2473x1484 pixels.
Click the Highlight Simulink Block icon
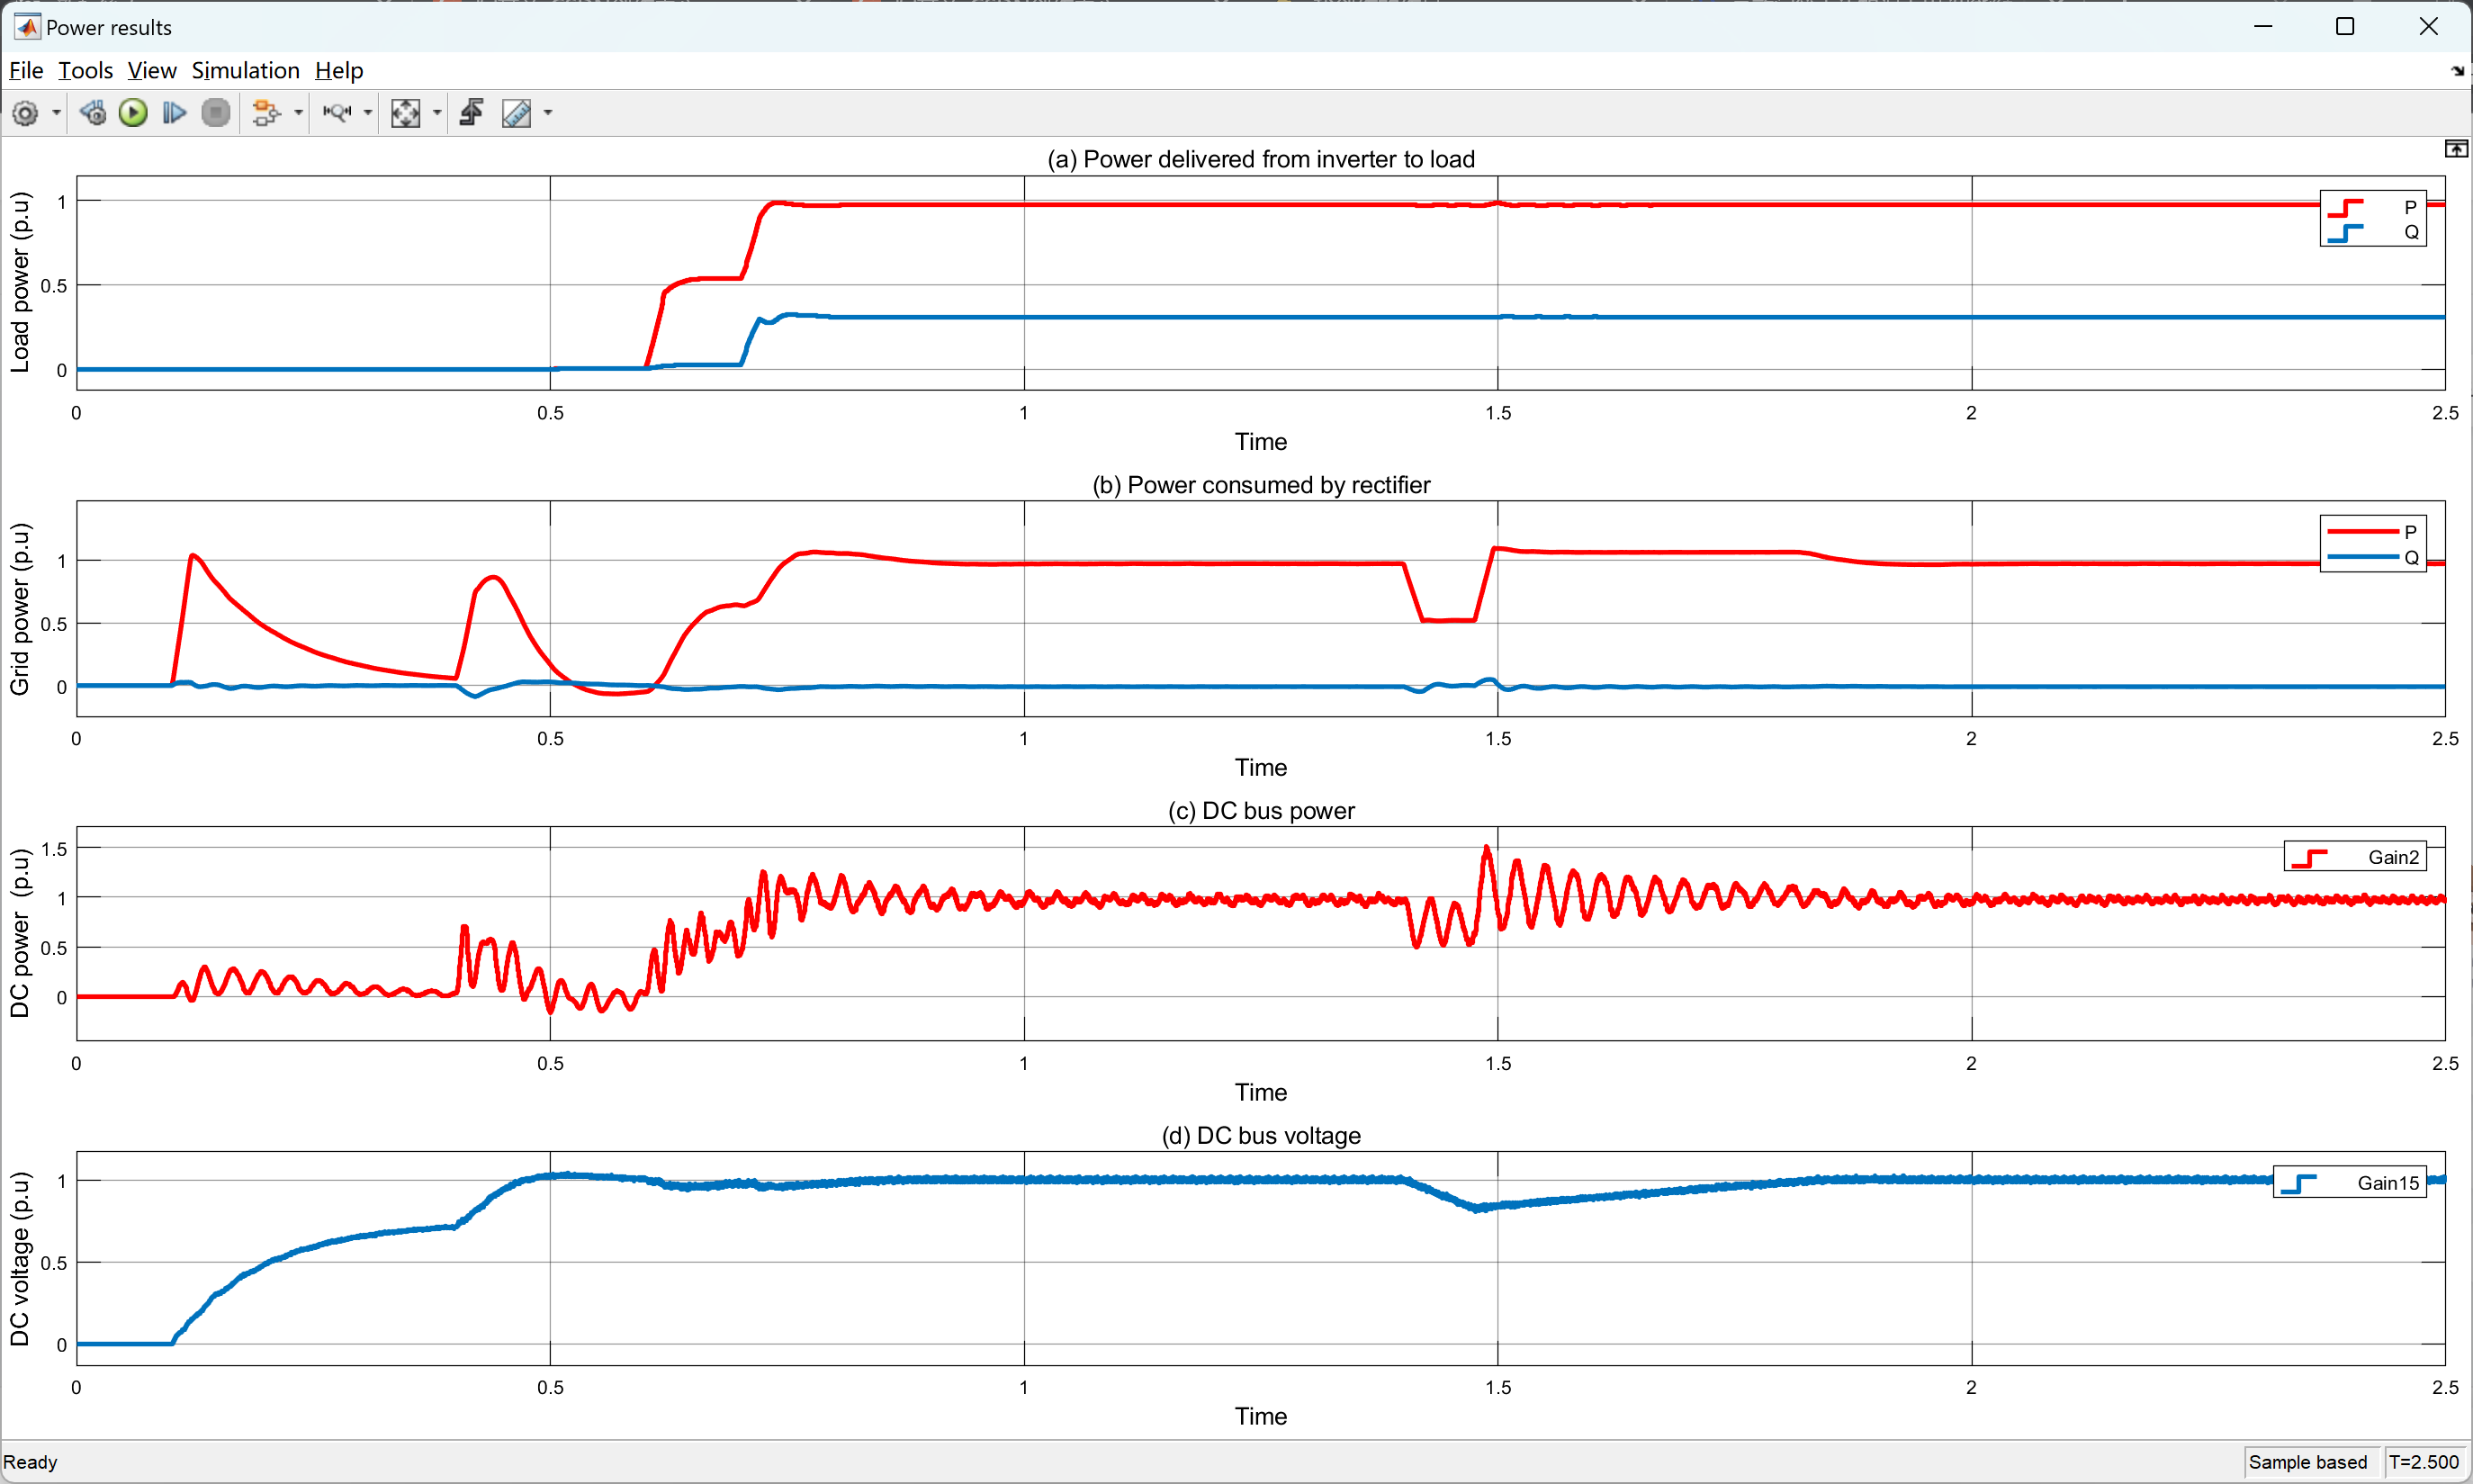(x=265, y=113)
